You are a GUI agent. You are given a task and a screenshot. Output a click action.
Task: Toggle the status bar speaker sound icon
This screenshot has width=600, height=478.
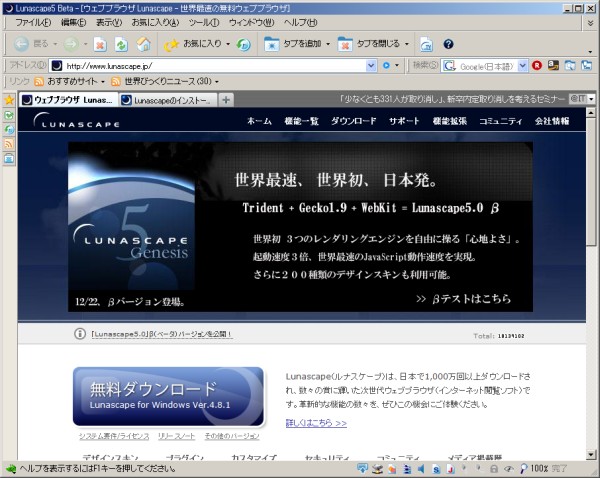coord(421,468)
